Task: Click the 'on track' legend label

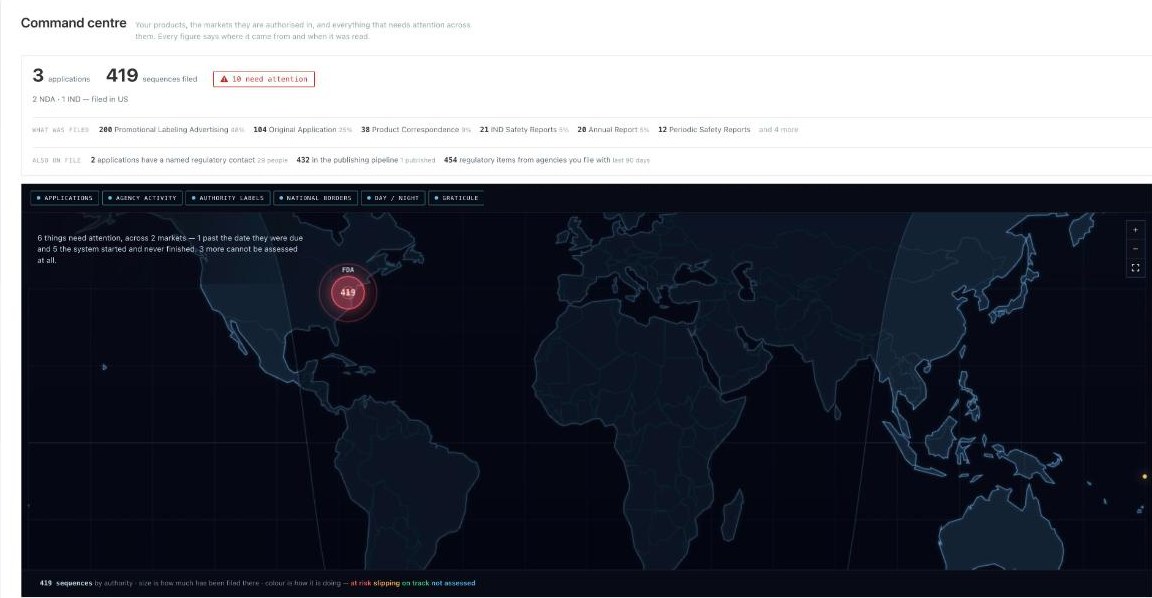Action: click(416, 583)
